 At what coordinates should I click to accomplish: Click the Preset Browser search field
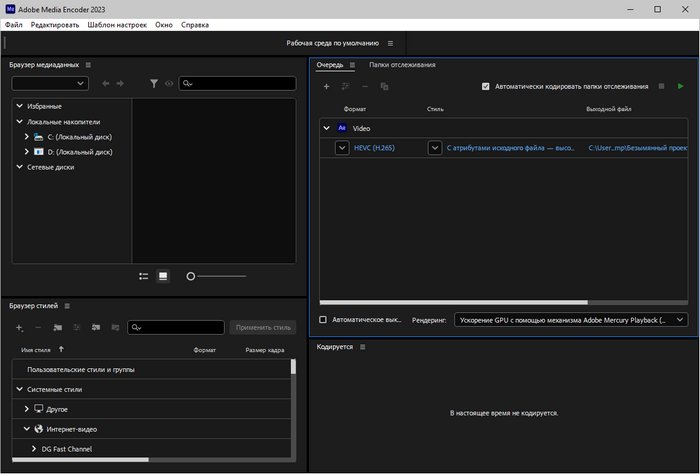176,327
